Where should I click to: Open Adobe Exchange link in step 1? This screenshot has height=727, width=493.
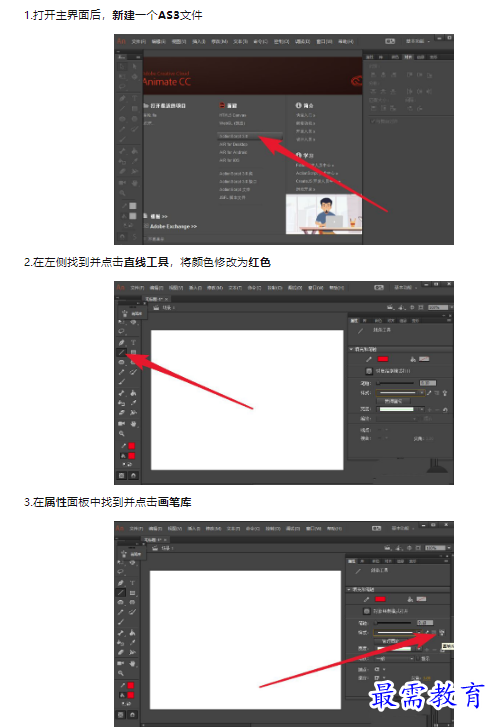(173, 226)
